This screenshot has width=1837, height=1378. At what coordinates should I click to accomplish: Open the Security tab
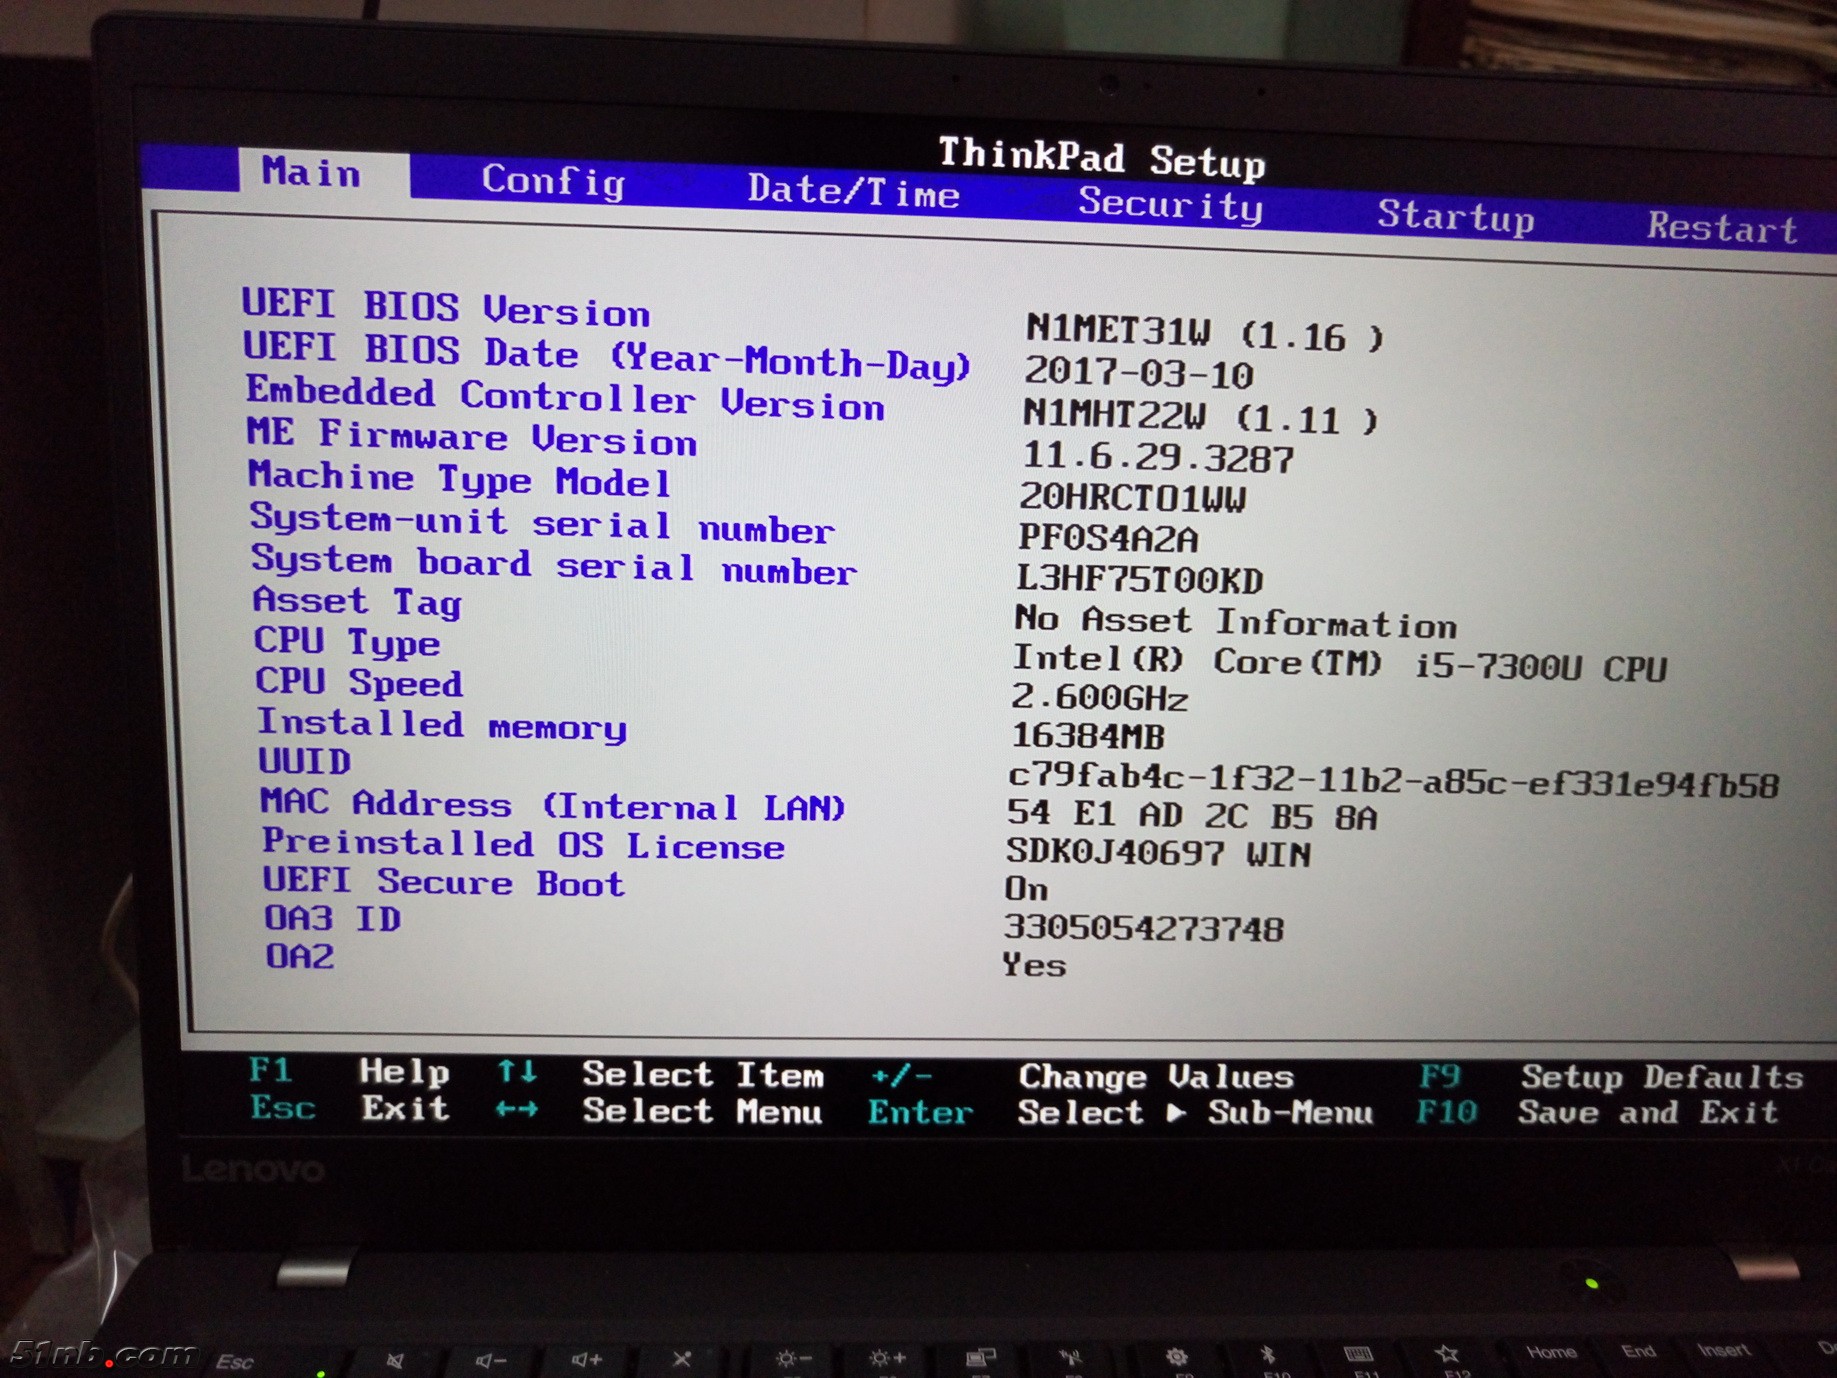pyautogui.click(x=1170, y=205)
